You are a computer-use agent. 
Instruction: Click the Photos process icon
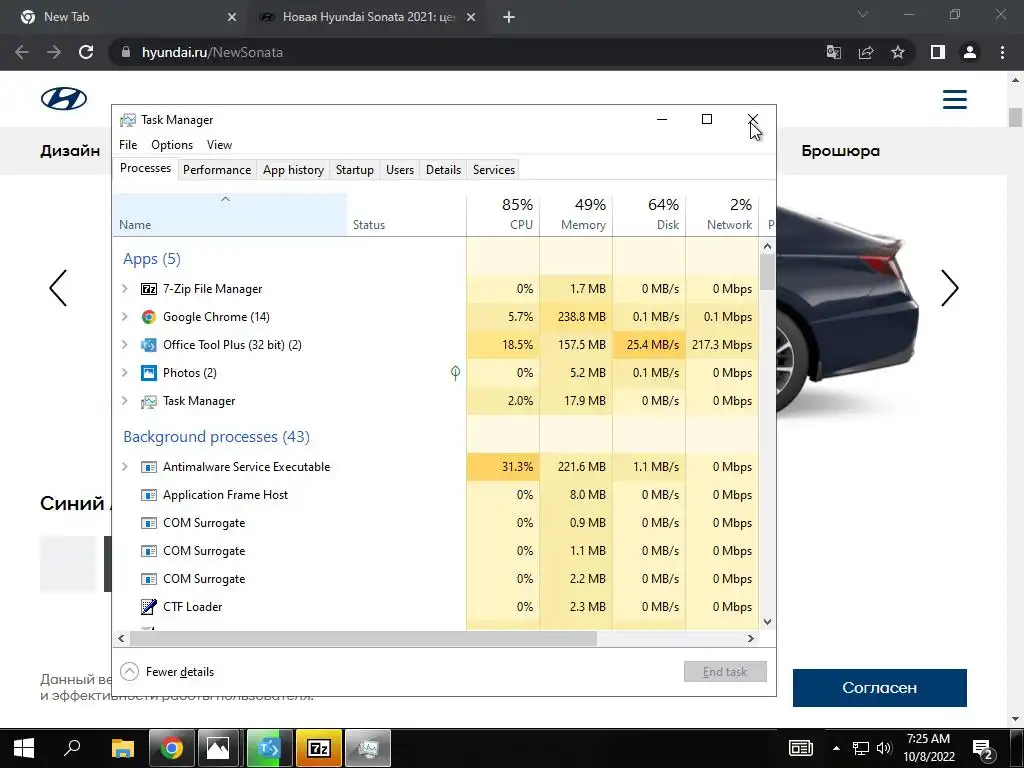(x=149, y=373)
